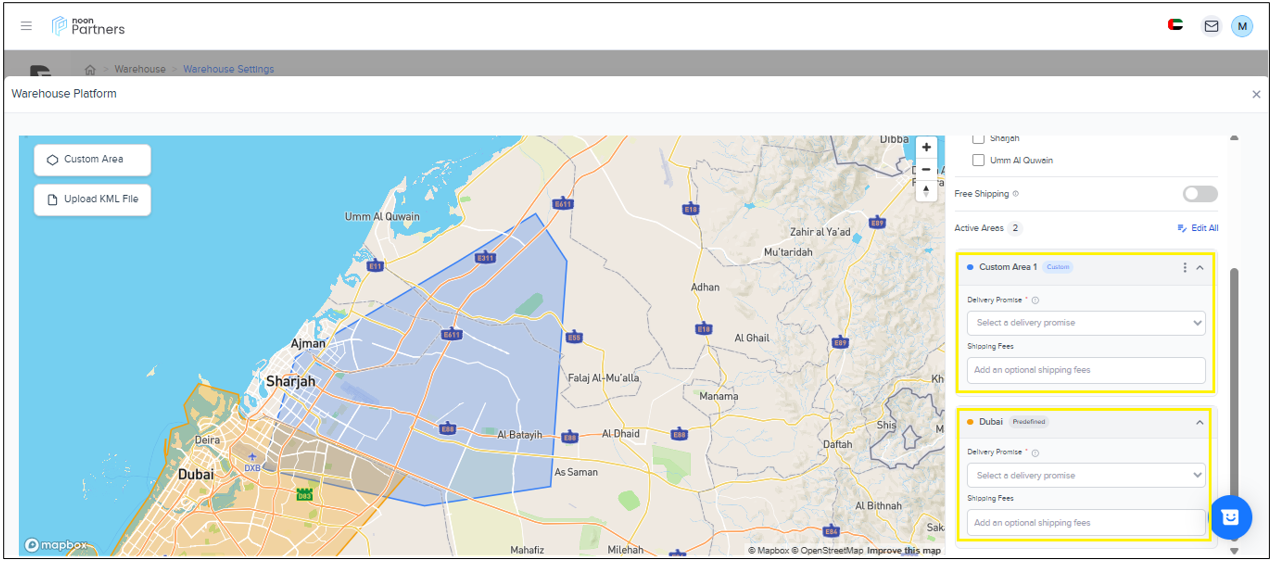Click the Custom Area button
1273x561 pixels.
point(92,159)
